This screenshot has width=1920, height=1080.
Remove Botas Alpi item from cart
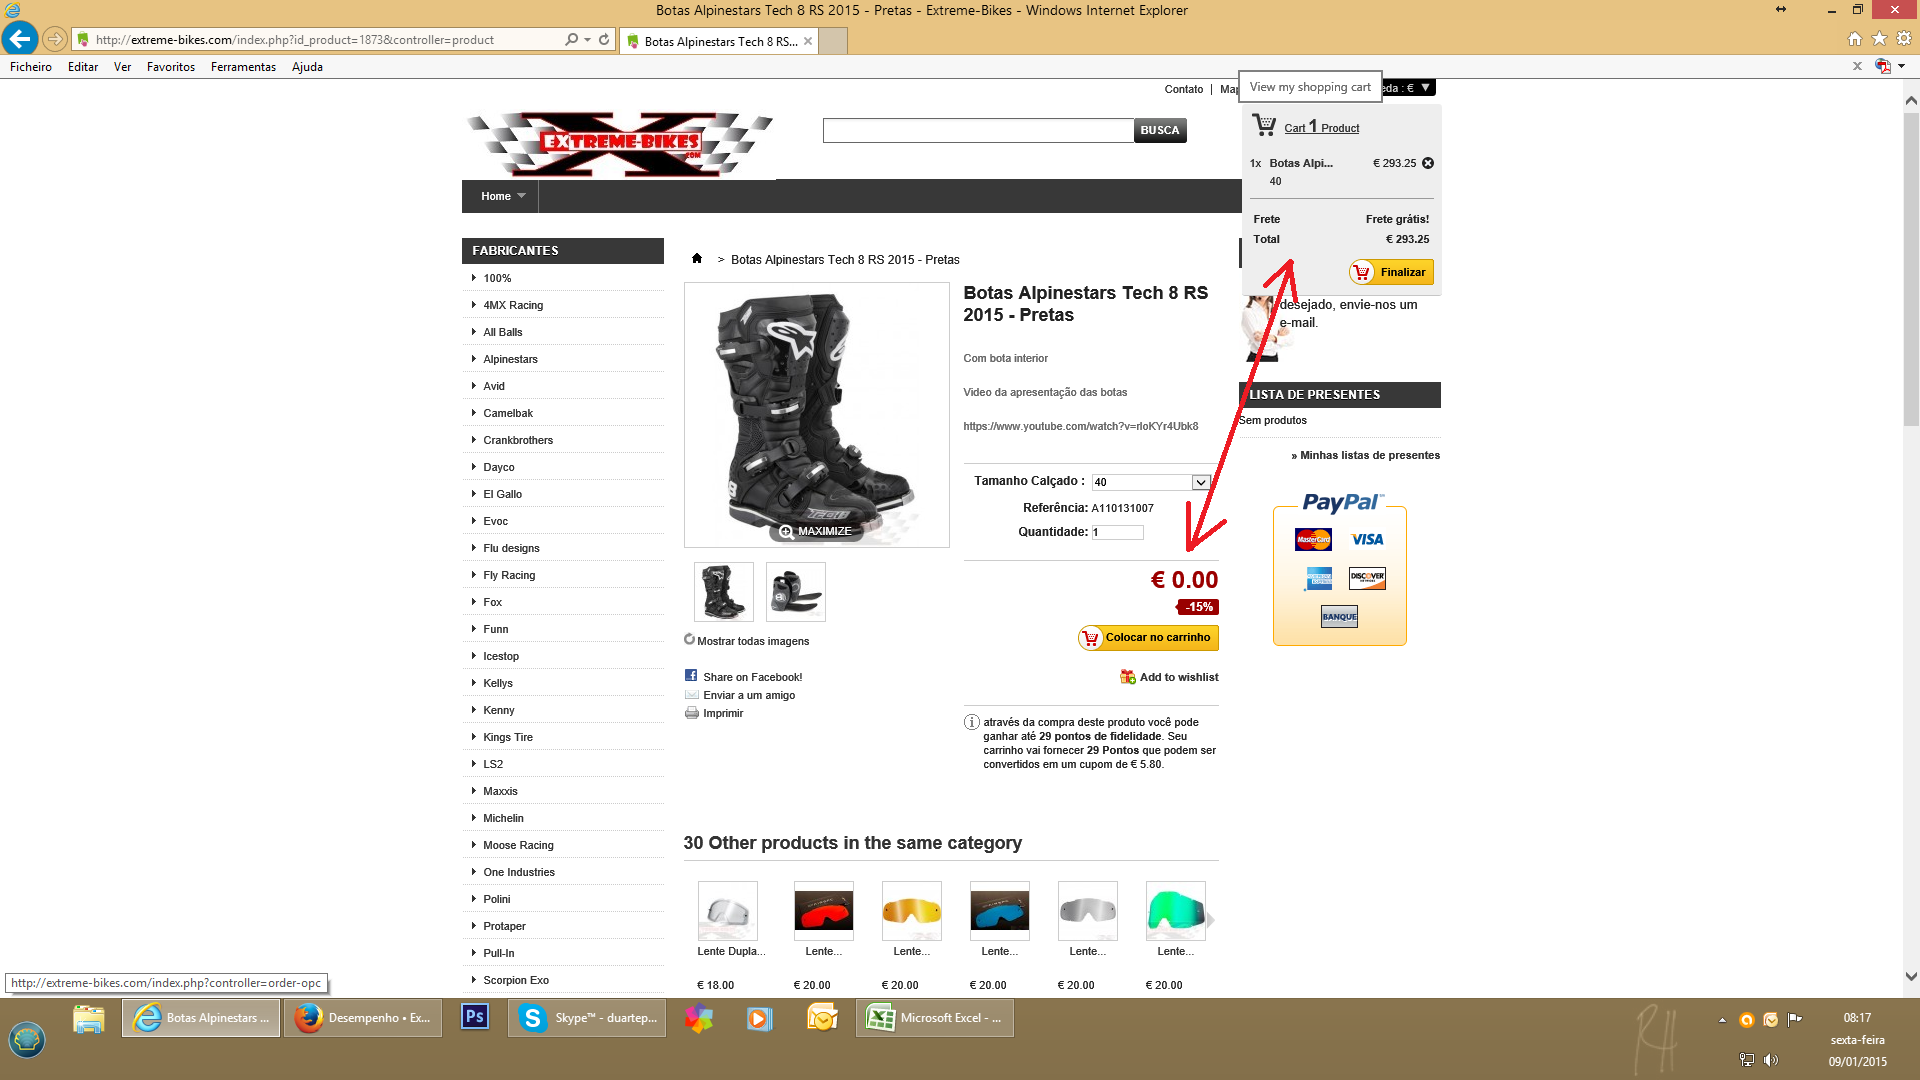[x=1428, y=163]
